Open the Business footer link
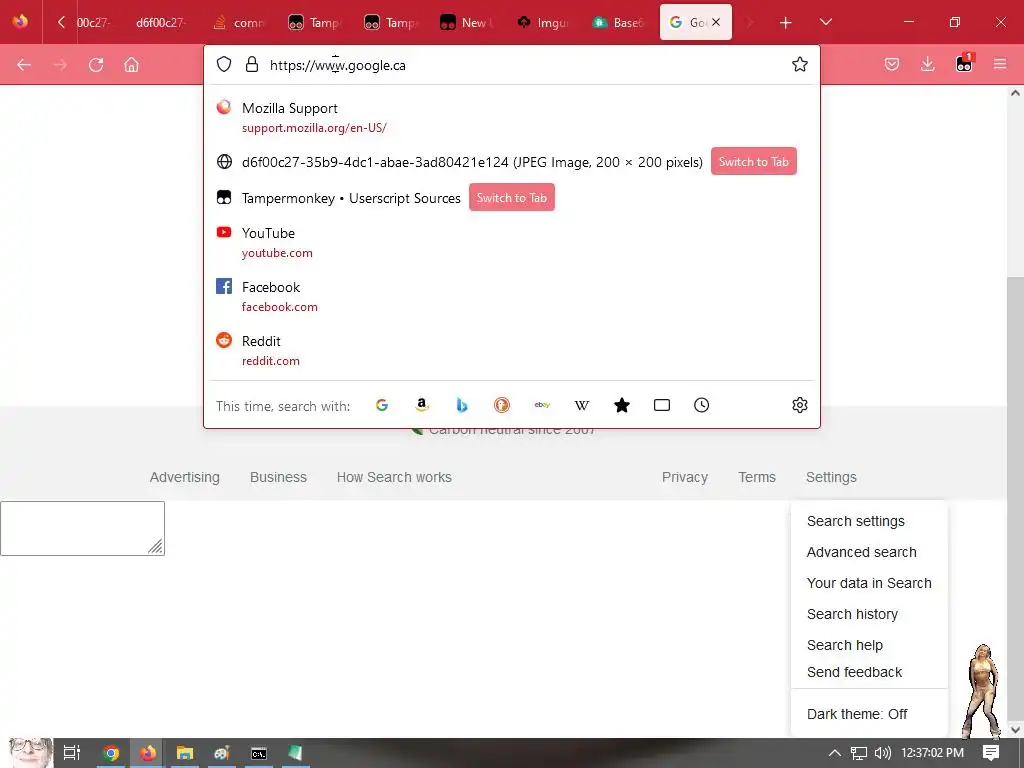Screen dimensions: 1024x768 278,477
